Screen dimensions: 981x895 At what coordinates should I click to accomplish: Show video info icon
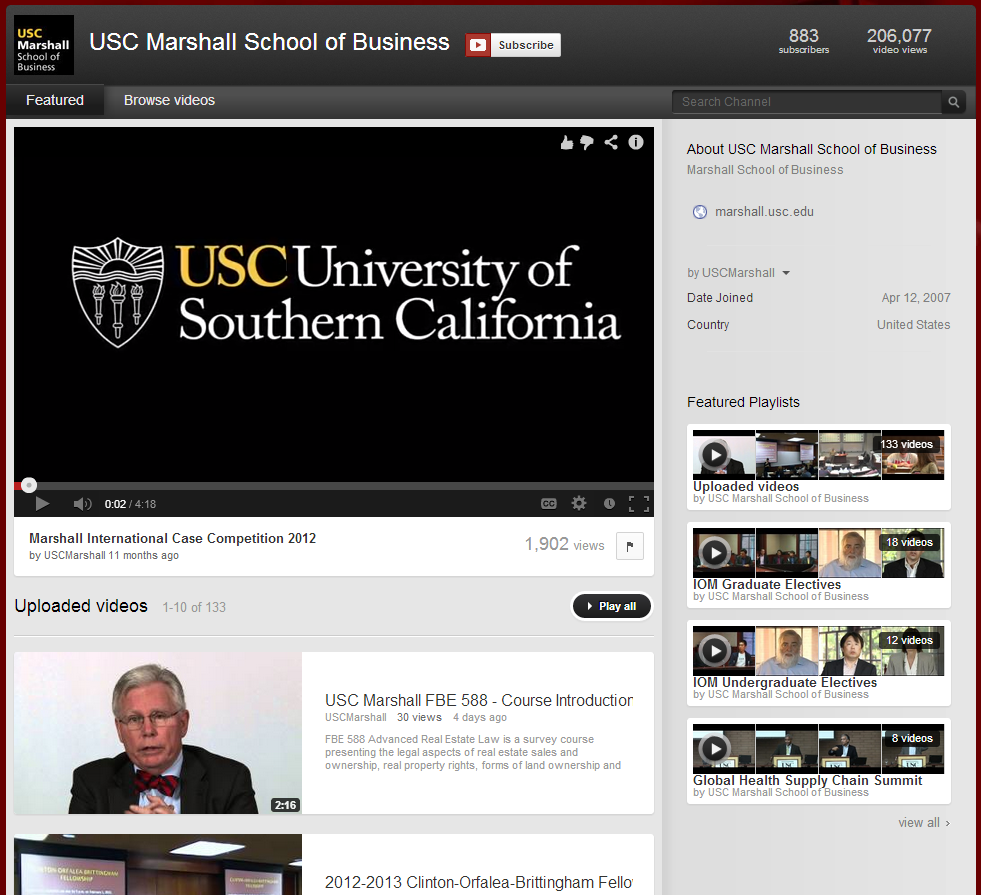pos(636,143)
